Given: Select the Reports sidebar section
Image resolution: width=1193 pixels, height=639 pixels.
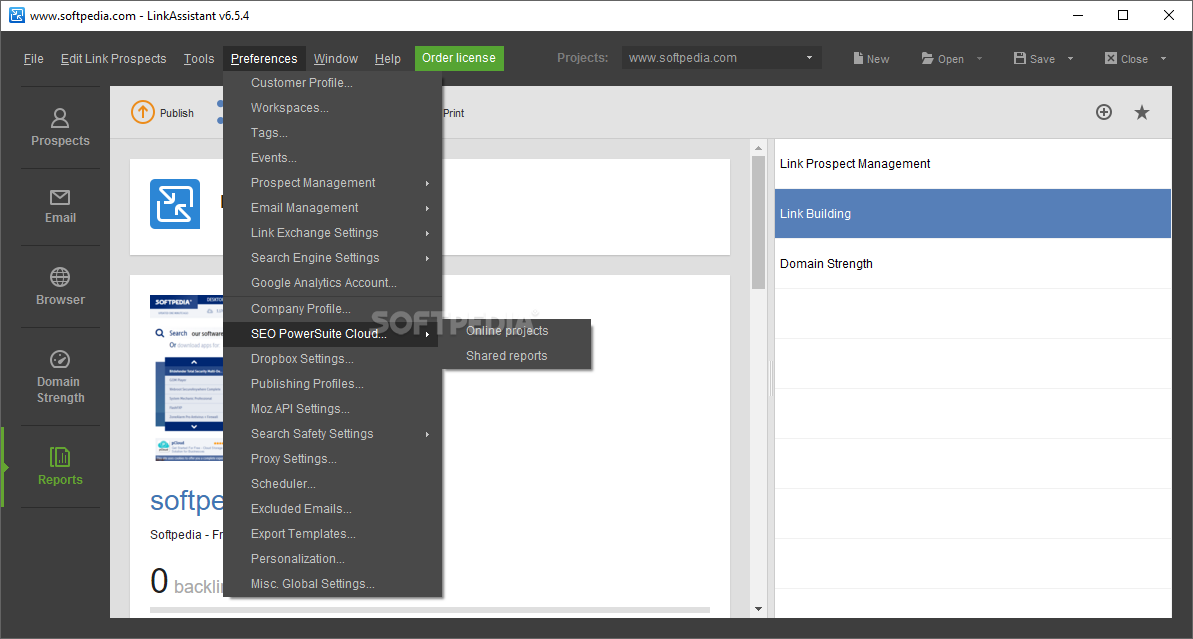Looking at the screenshot, I should click(x=60, y=466).
